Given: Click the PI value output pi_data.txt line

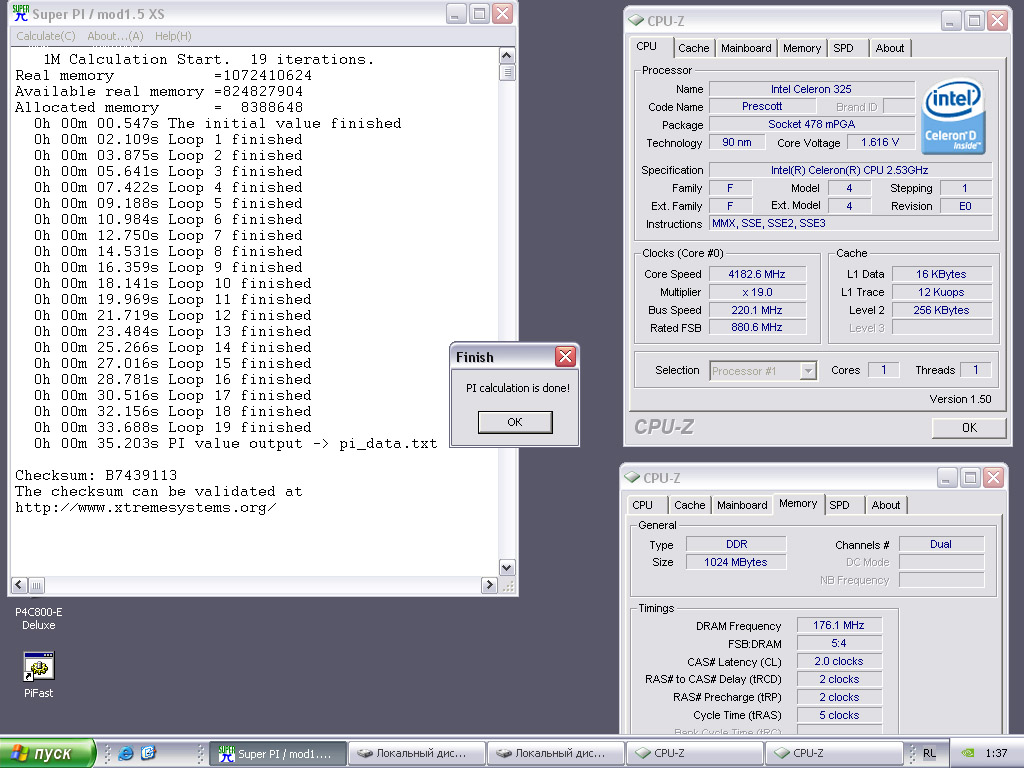Looking at the screenshot, I should 236,443.
